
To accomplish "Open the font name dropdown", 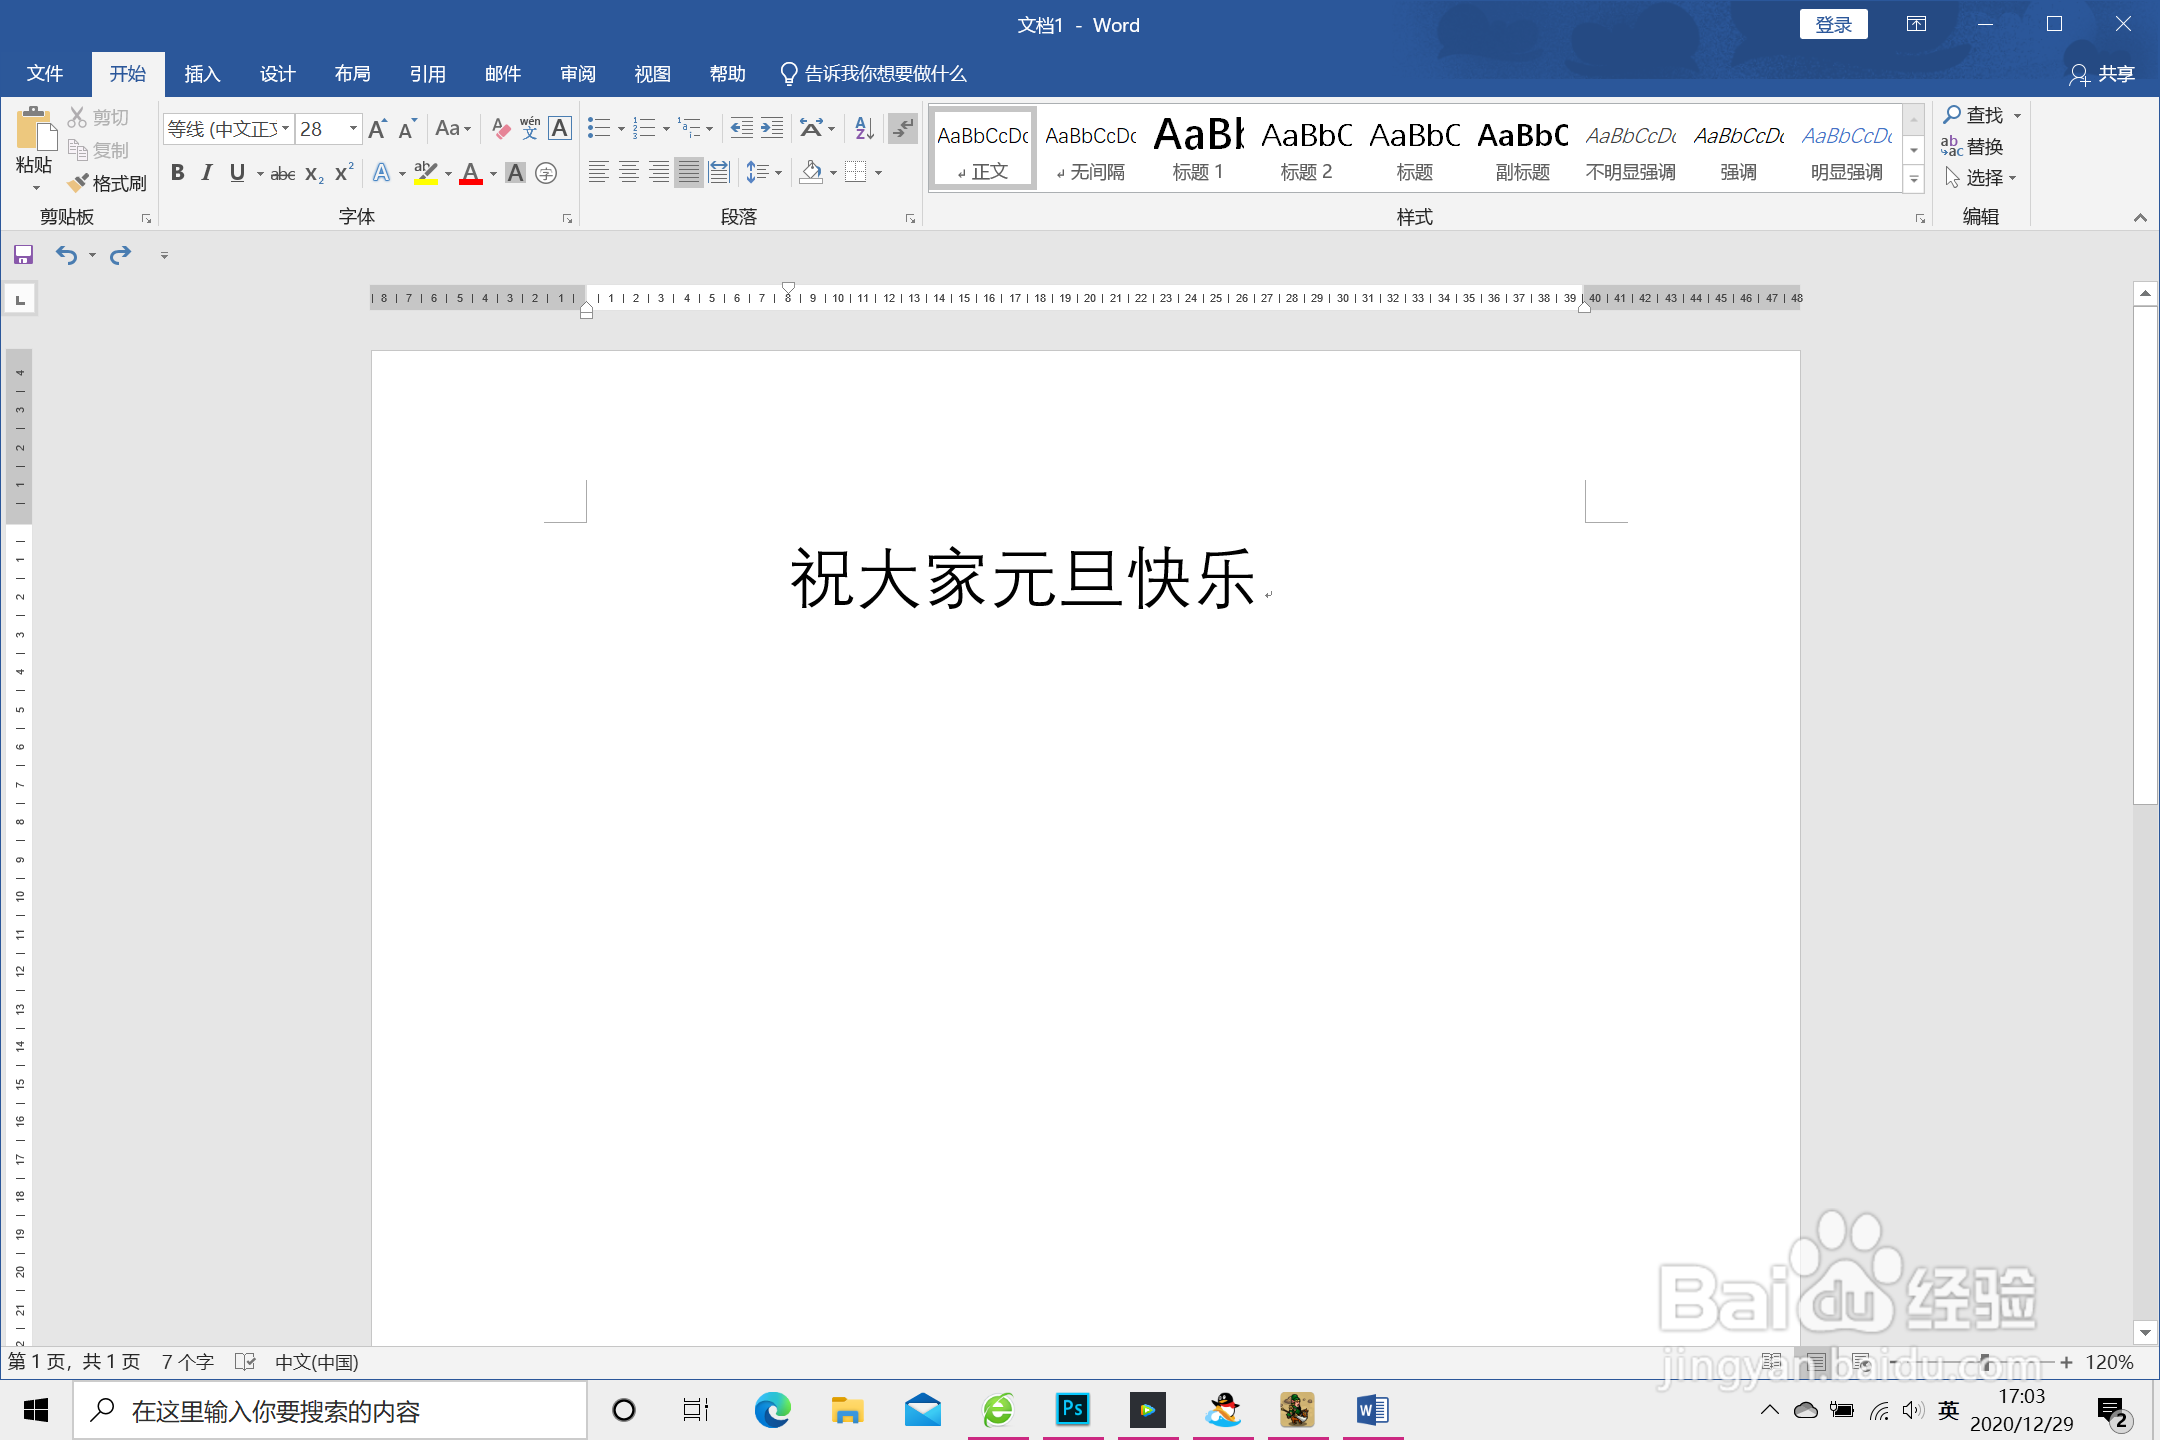I will coord(285,129).
